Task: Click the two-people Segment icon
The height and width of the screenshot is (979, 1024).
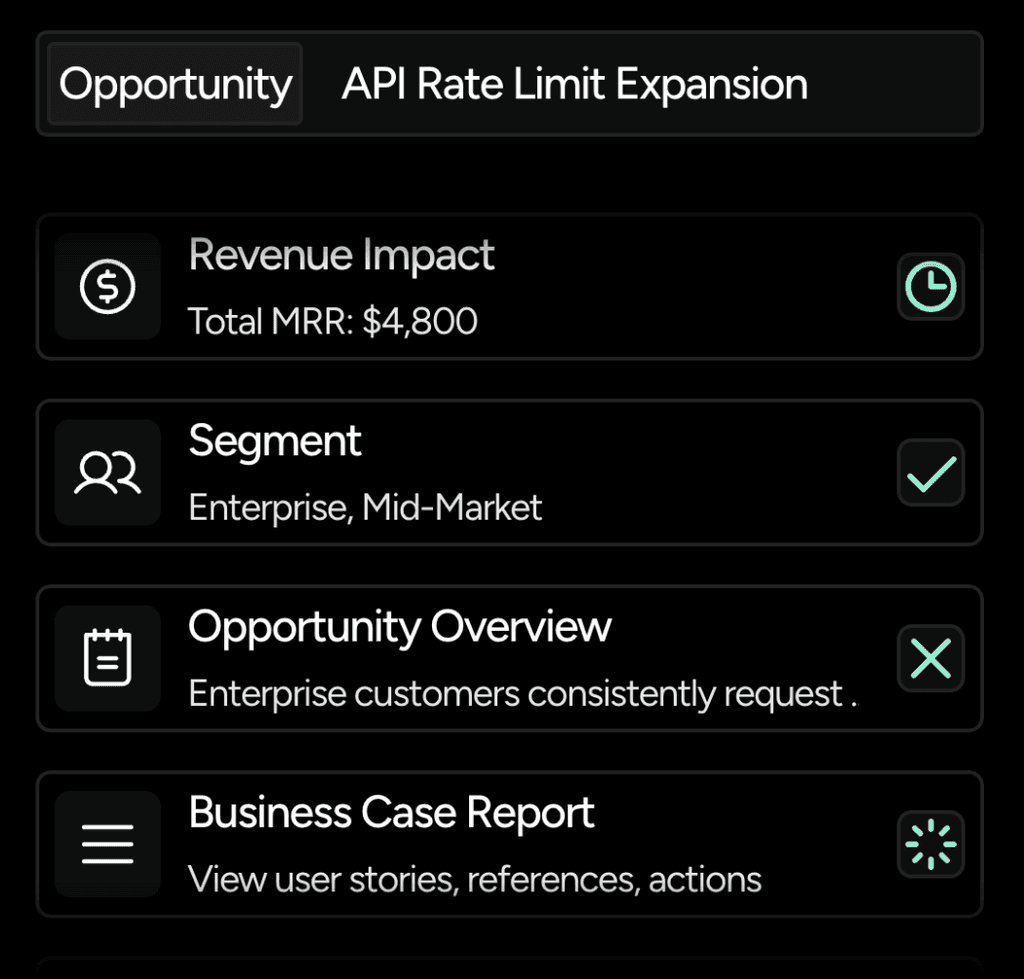Action: [108, 472]
